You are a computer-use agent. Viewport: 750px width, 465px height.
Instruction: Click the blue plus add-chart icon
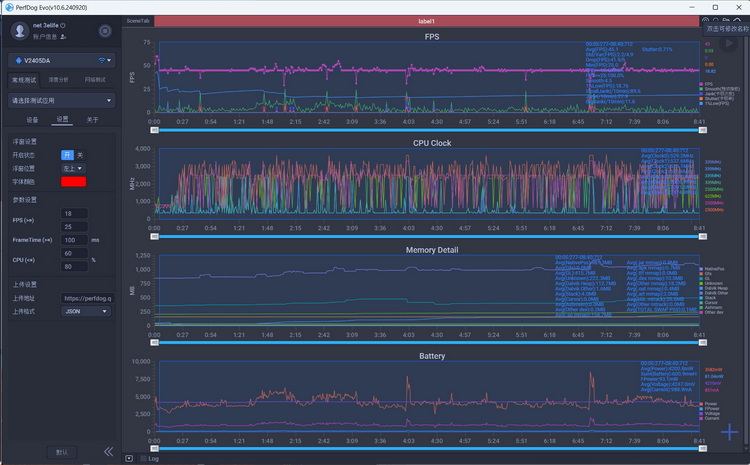click(x=729, y=432)
